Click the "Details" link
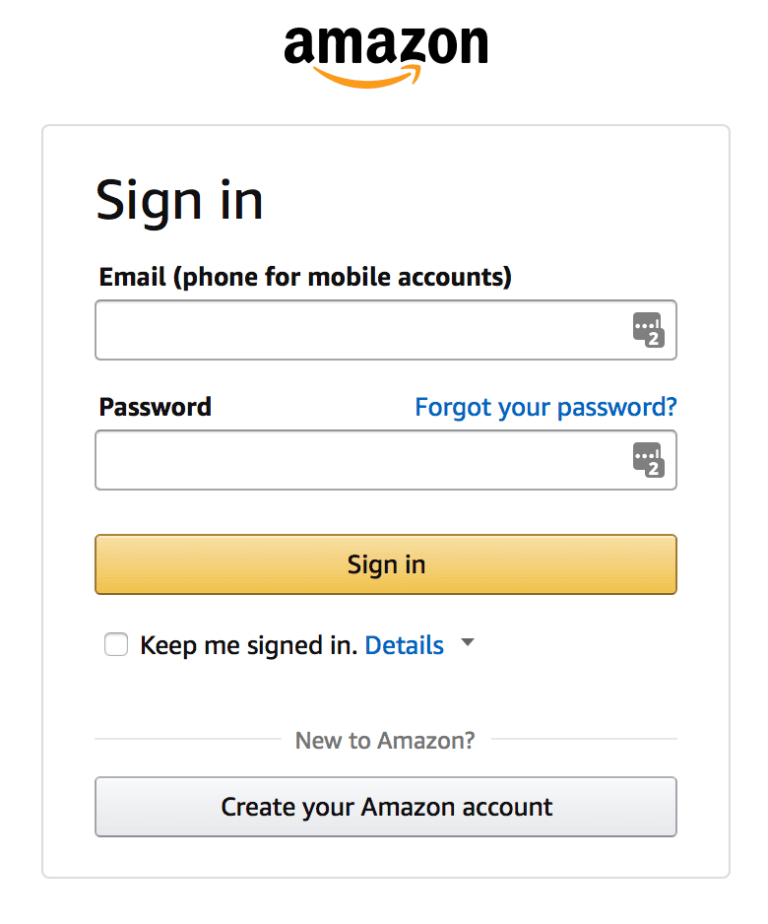This screenshot has width=768, height=924. (404, 645)
